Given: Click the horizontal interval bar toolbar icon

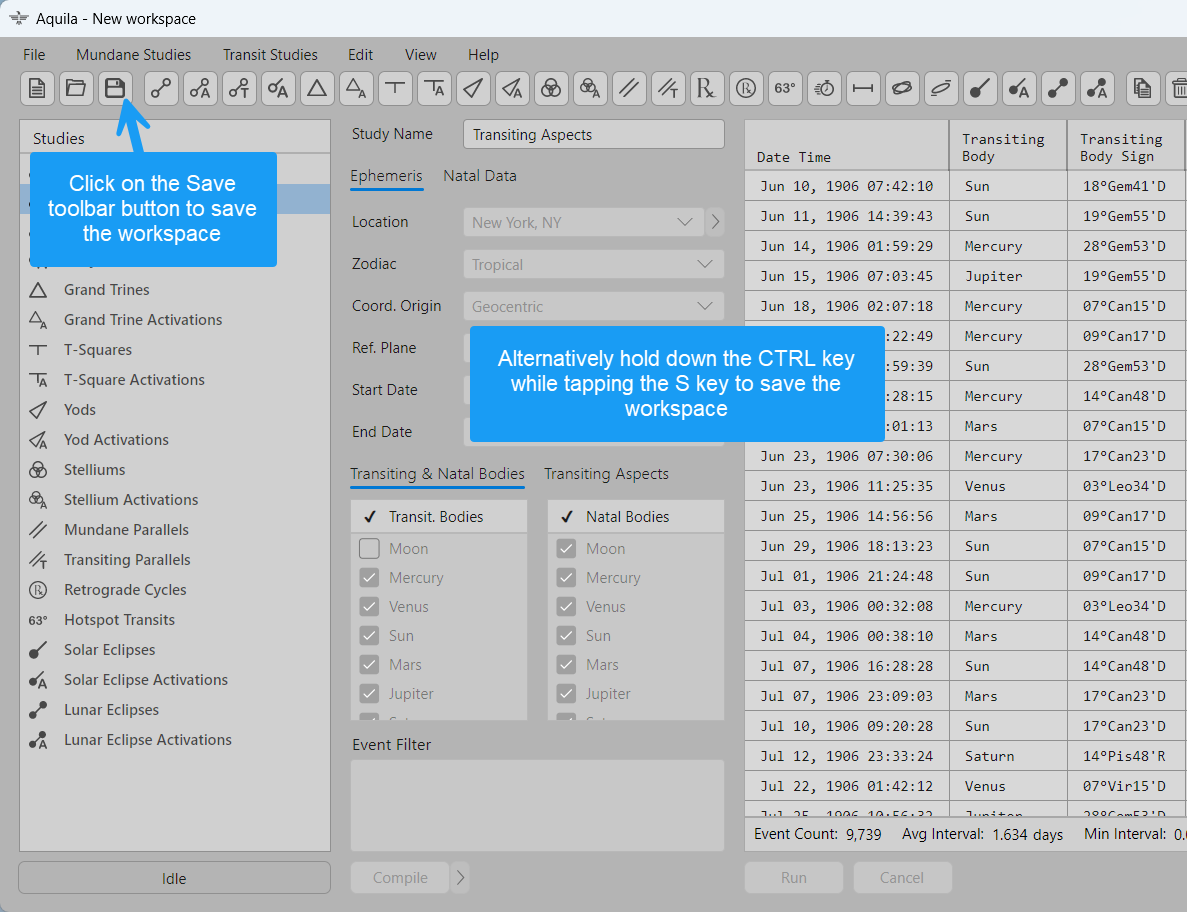Looking at the screenshot, I should tap(863, 89).
